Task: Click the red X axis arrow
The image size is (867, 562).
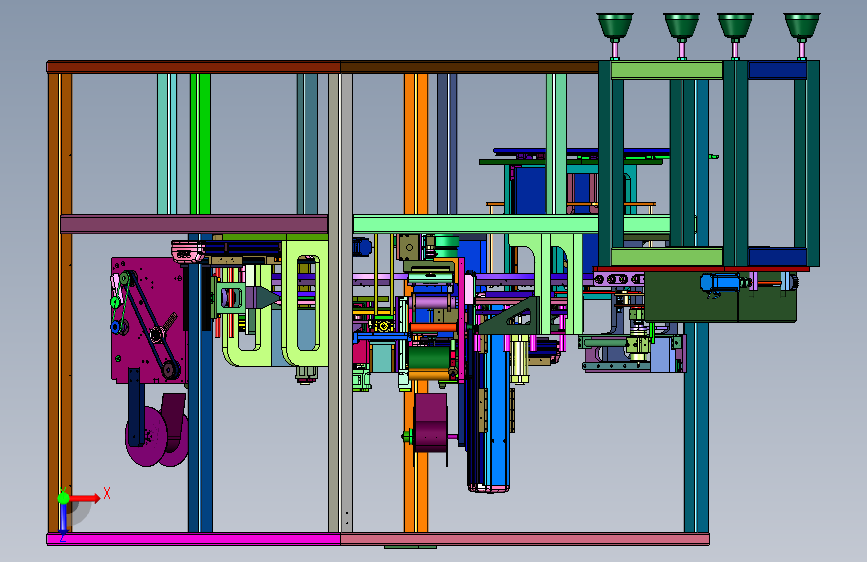Action: pos(84,498)
